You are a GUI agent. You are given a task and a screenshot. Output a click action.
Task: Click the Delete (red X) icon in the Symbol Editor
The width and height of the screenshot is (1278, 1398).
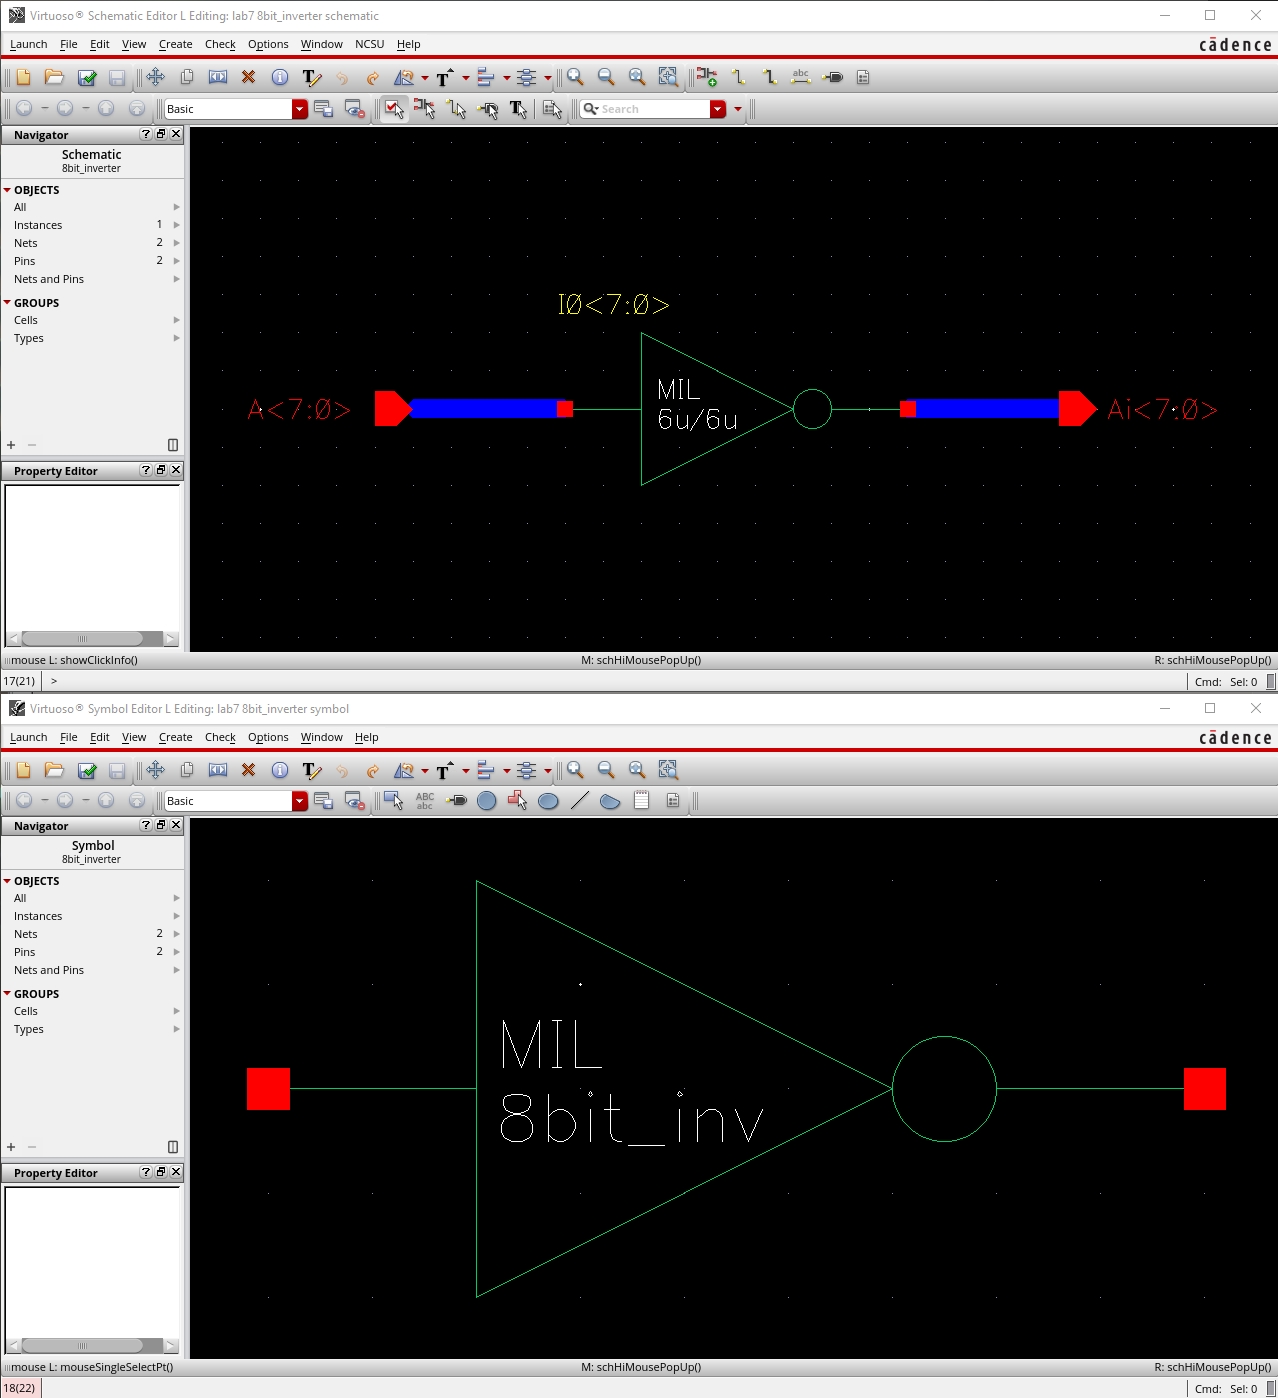click(249, 770)
